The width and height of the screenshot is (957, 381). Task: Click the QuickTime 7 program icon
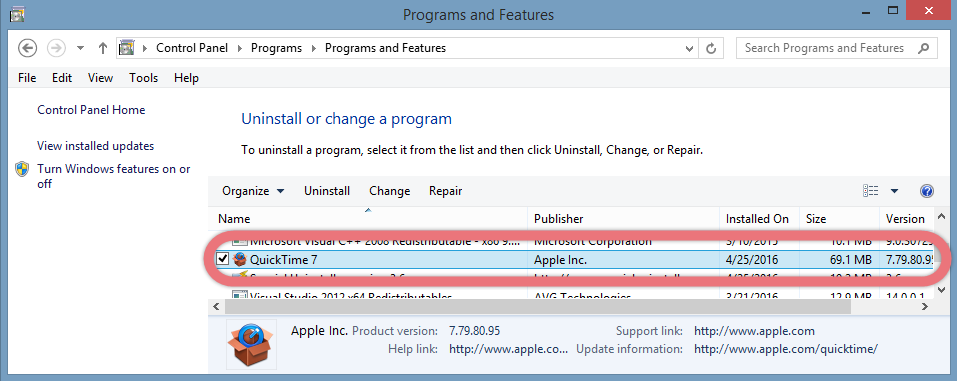click(x=240, y=259)
